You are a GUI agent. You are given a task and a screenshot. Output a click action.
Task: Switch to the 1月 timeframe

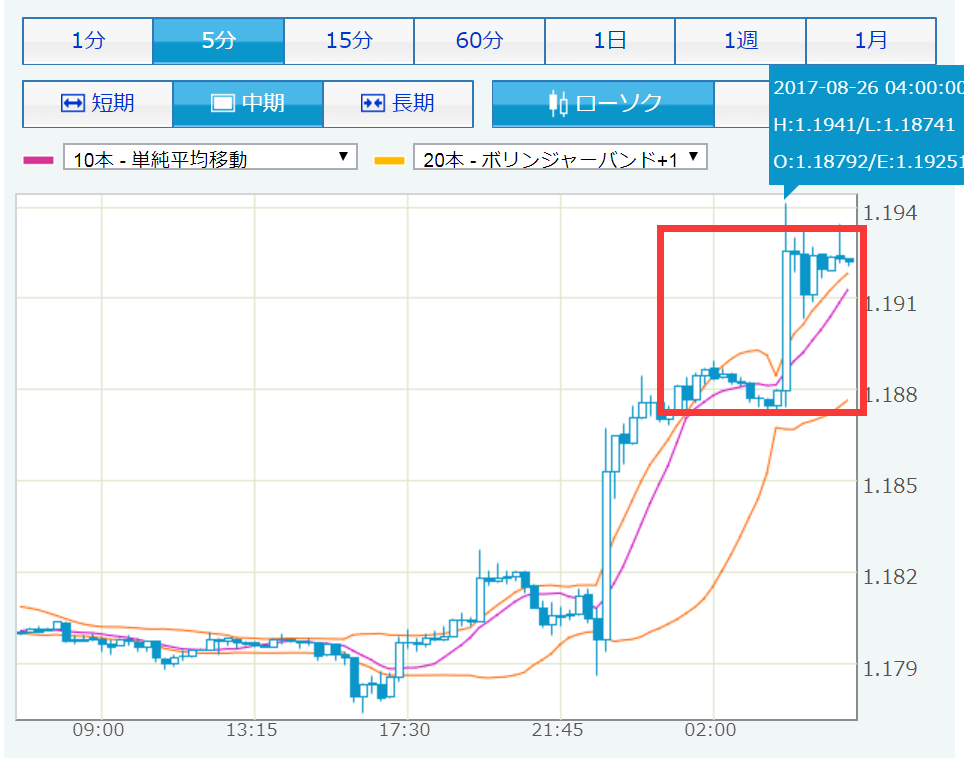point(871,41)
